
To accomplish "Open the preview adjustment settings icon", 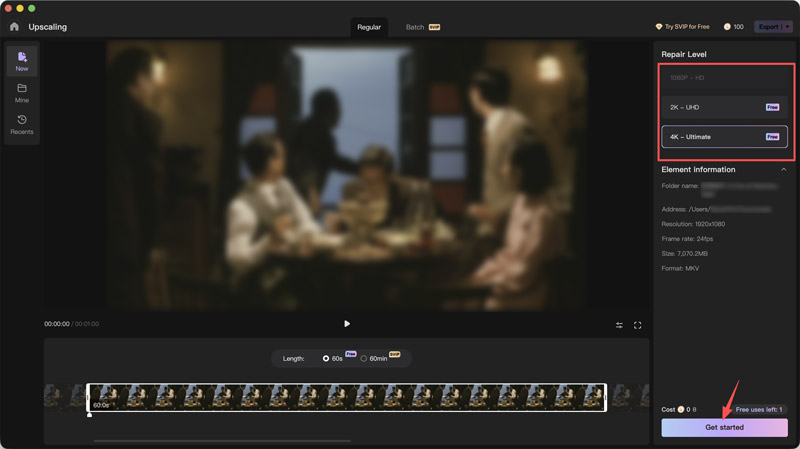I will coord(619,325).
